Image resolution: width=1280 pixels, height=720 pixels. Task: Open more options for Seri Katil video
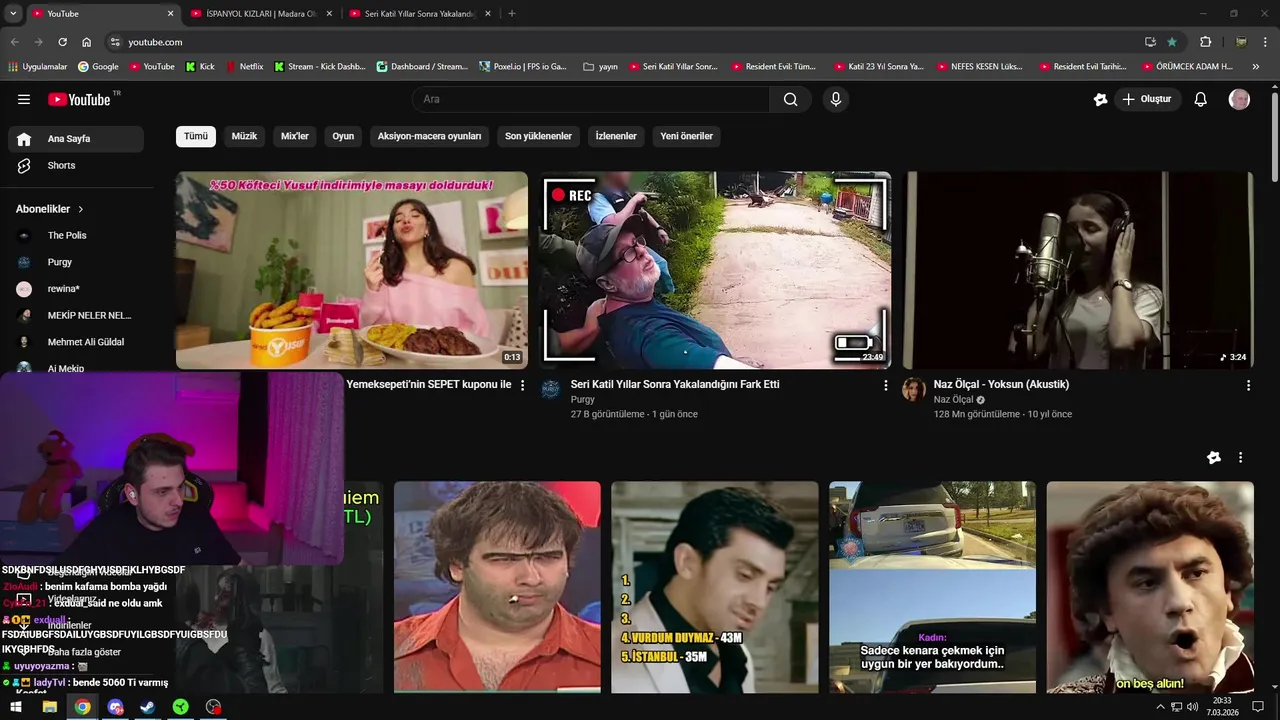pyautogui.click(x=885, y=385)
